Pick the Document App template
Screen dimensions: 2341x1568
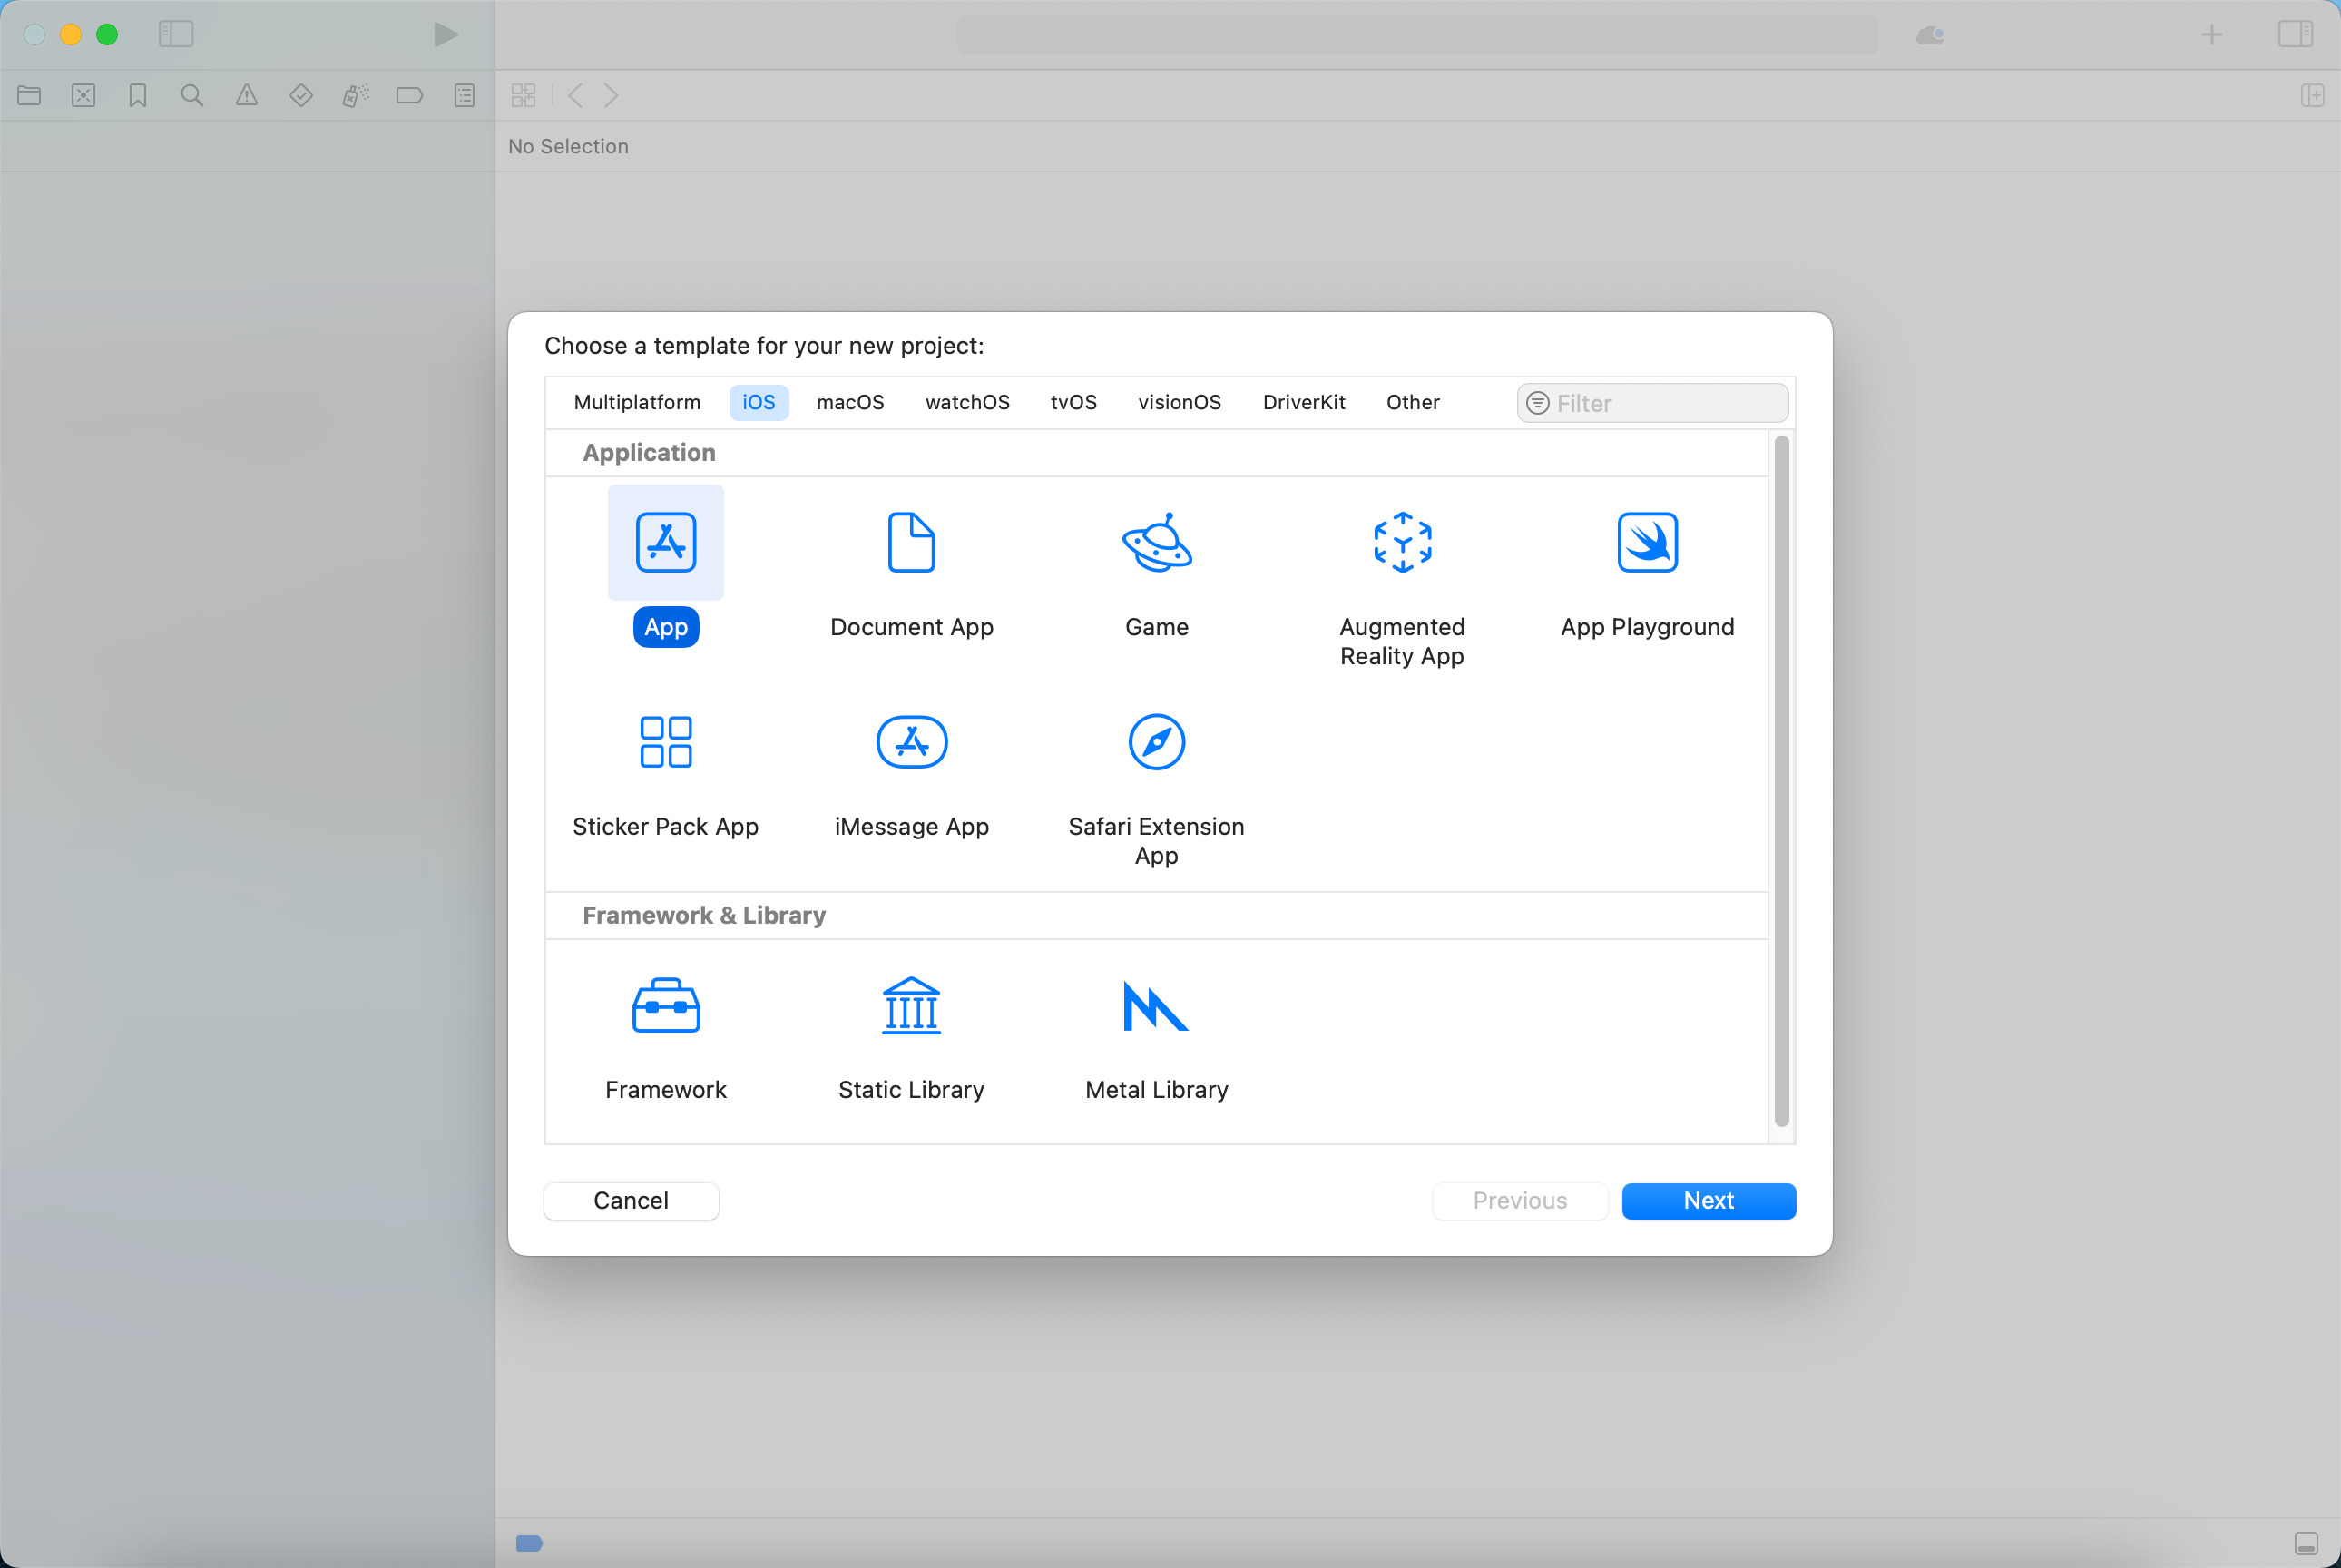click(911, 543)
